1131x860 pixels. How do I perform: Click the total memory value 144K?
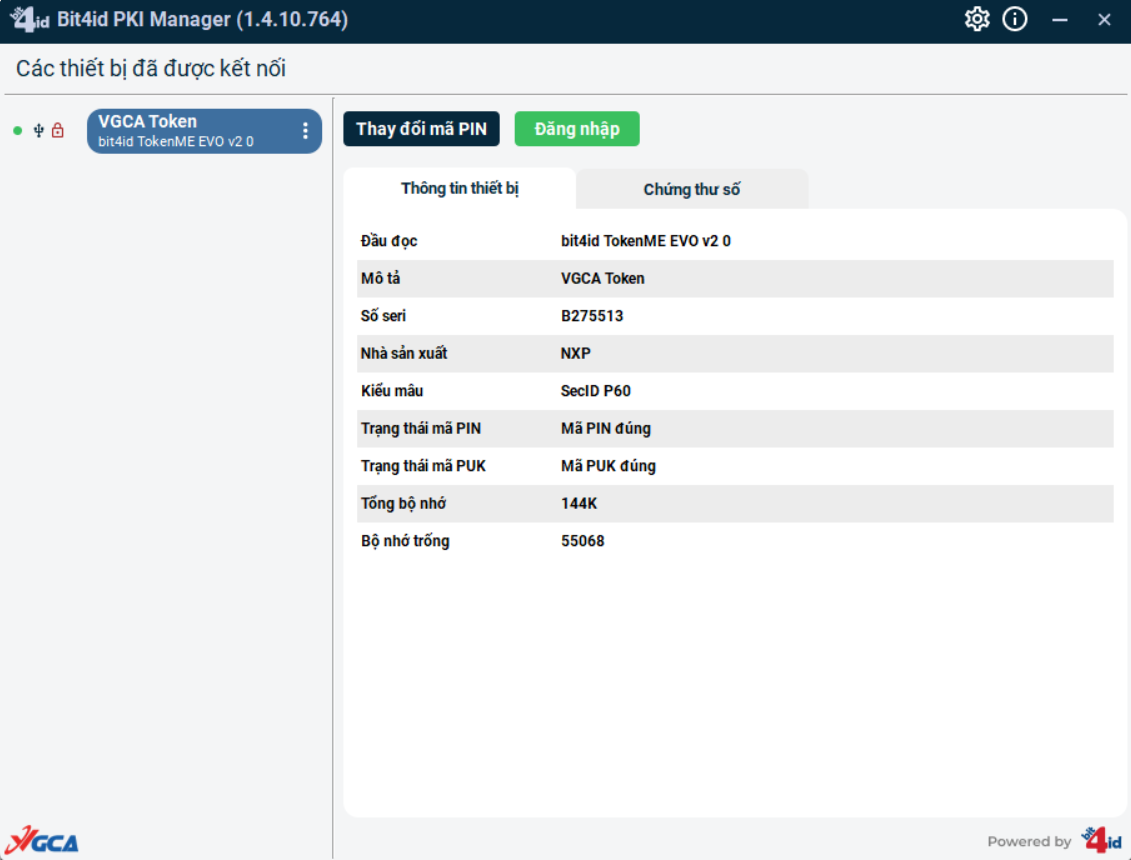pyautogui.click(x=579, y=504)
